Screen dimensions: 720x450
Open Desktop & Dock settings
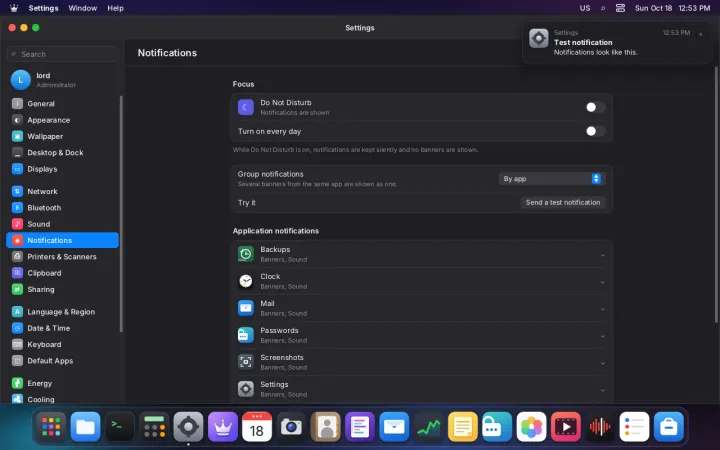[x=62, y=152]
